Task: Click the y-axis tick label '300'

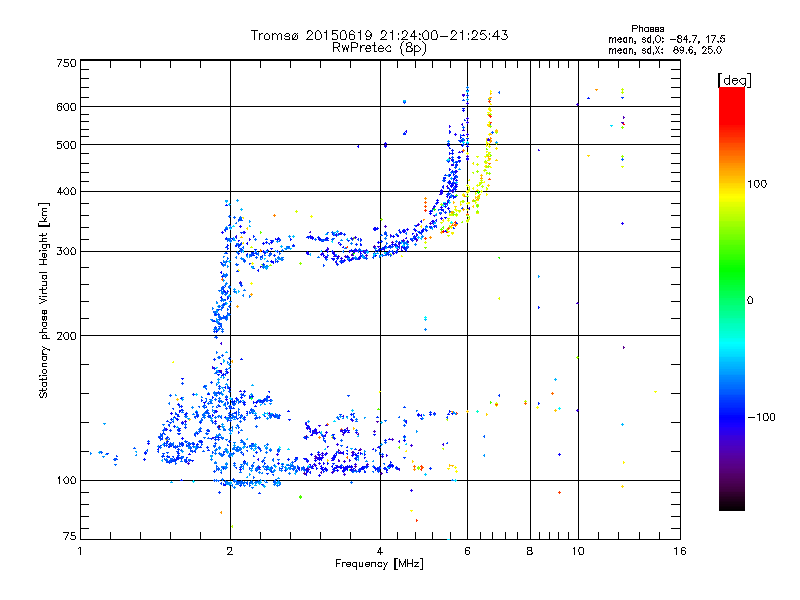Action: [66, 252]
